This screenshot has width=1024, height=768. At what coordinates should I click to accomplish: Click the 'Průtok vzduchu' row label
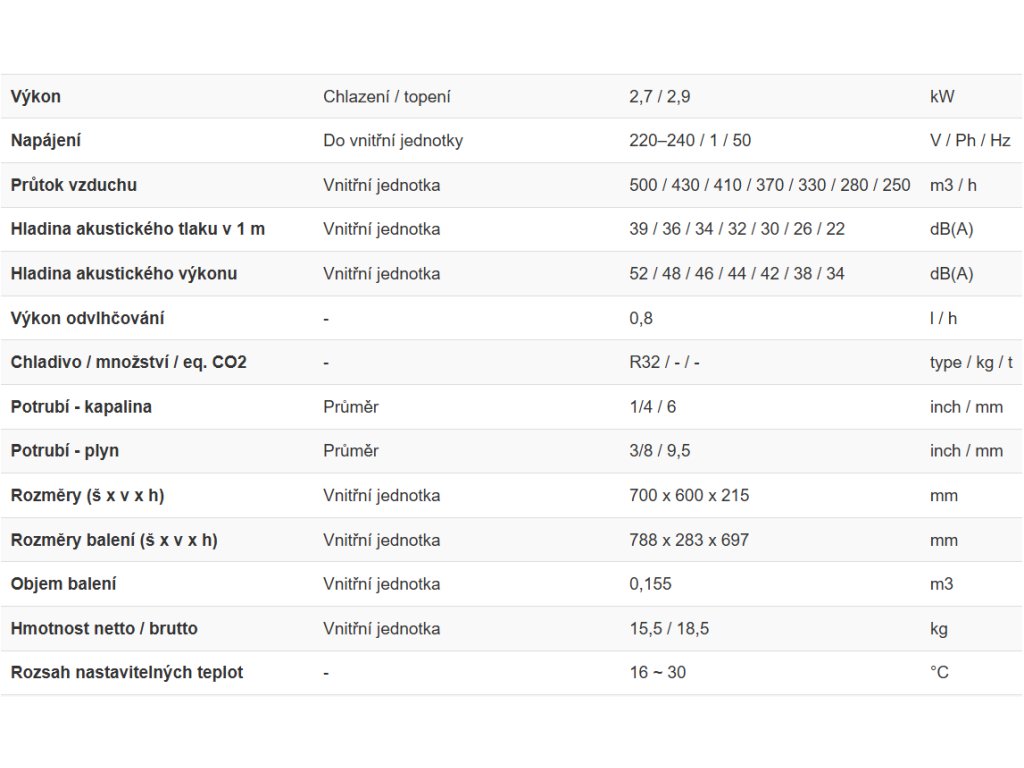[74, 185]
